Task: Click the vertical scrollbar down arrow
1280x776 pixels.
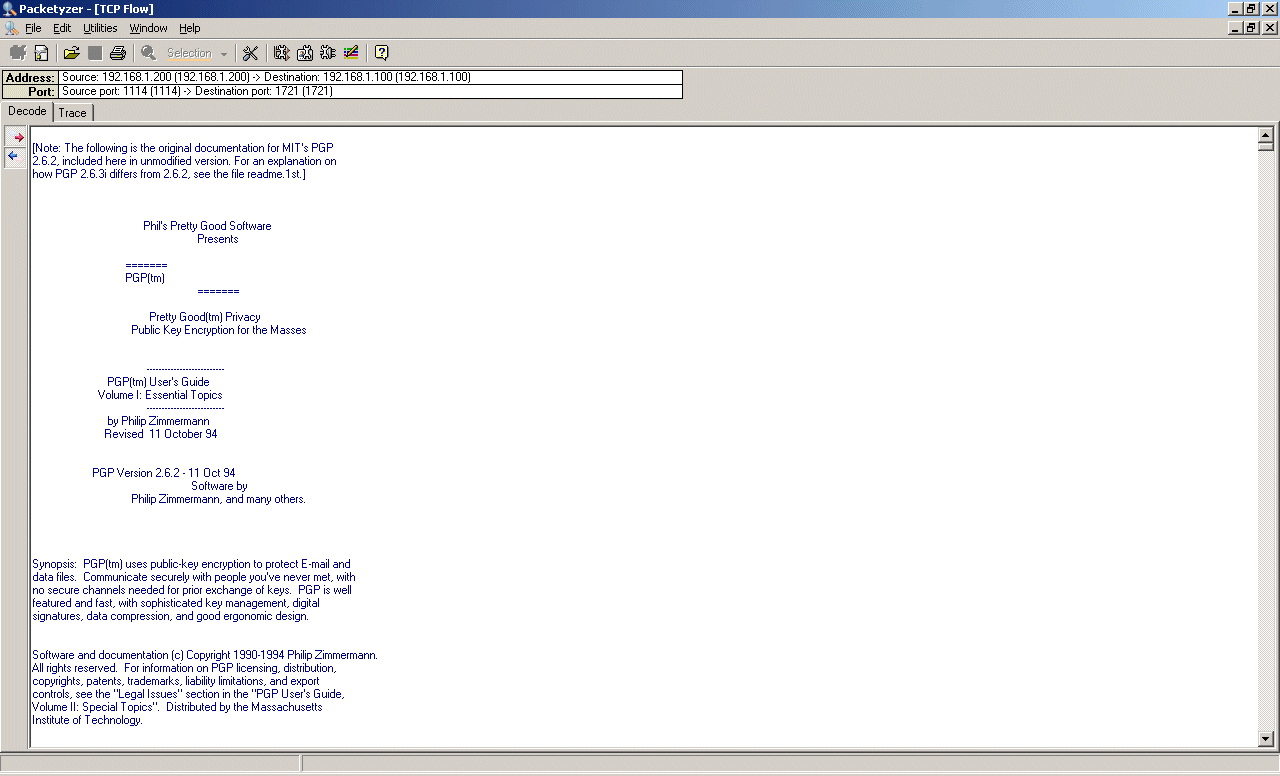Action: tap(1265, 739)
